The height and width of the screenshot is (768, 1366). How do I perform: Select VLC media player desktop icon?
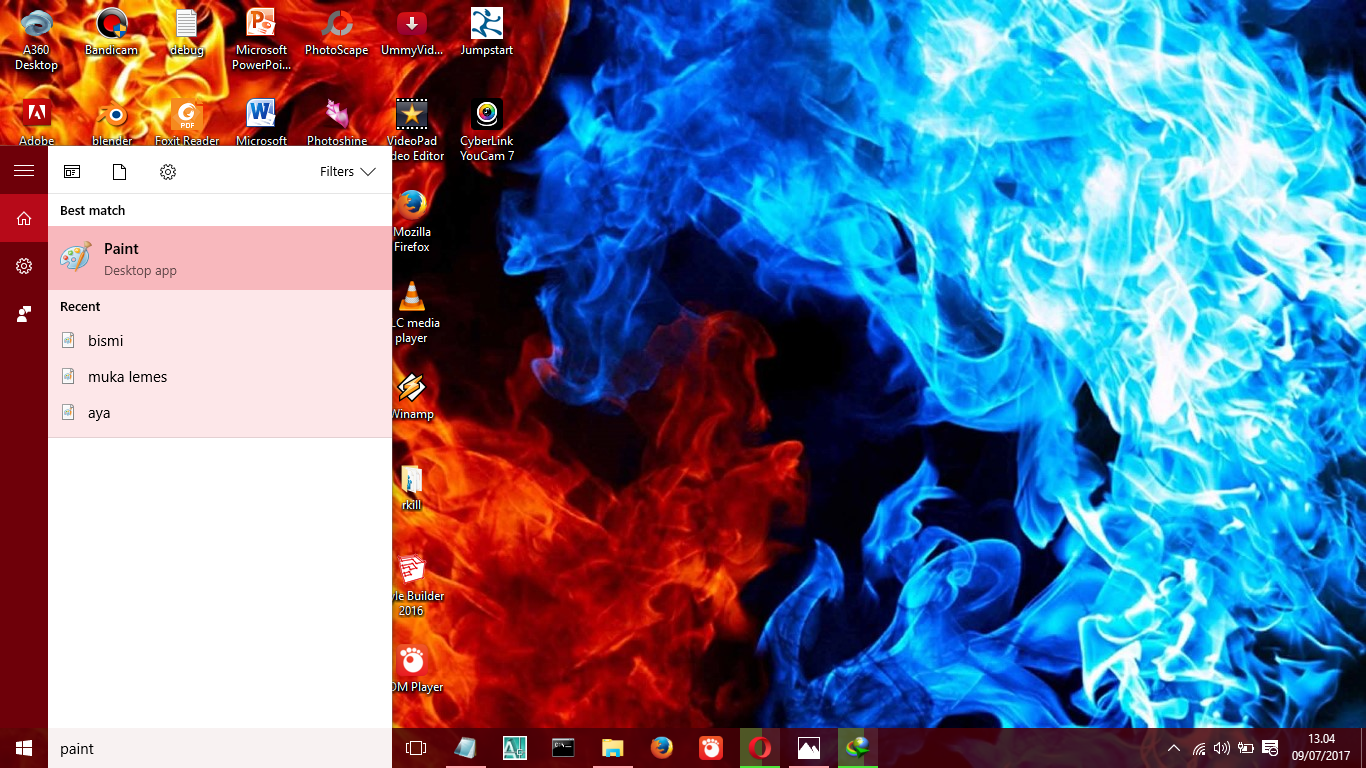tap(411, 312)
